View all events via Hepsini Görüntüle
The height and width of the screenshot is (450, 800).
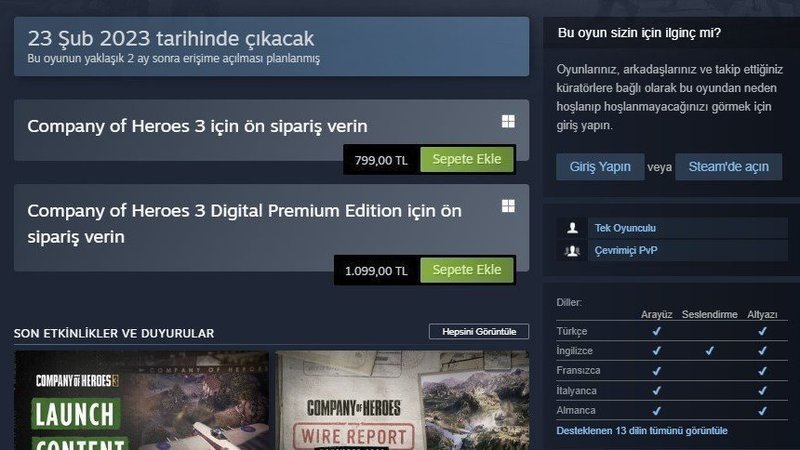click(x=479, y=332)
